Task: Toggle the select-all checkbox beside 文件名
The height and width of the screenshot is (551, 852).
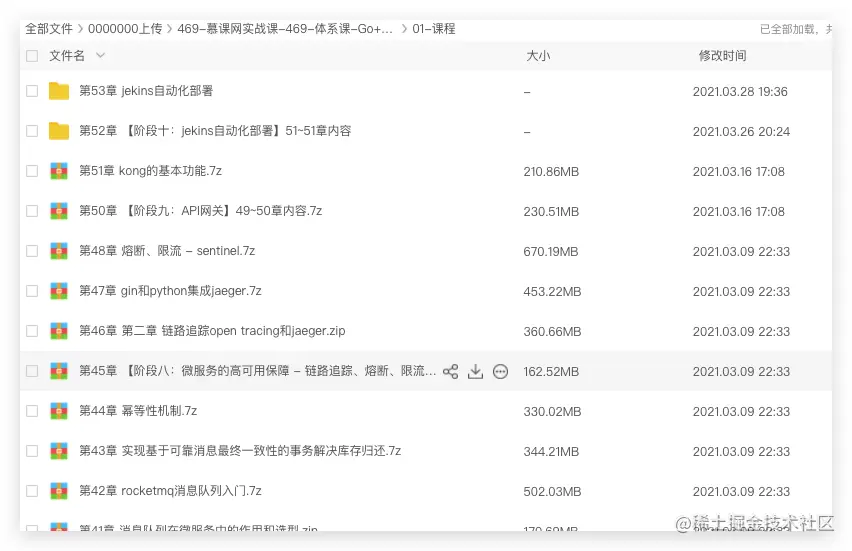Action: (x=32, y=56)
